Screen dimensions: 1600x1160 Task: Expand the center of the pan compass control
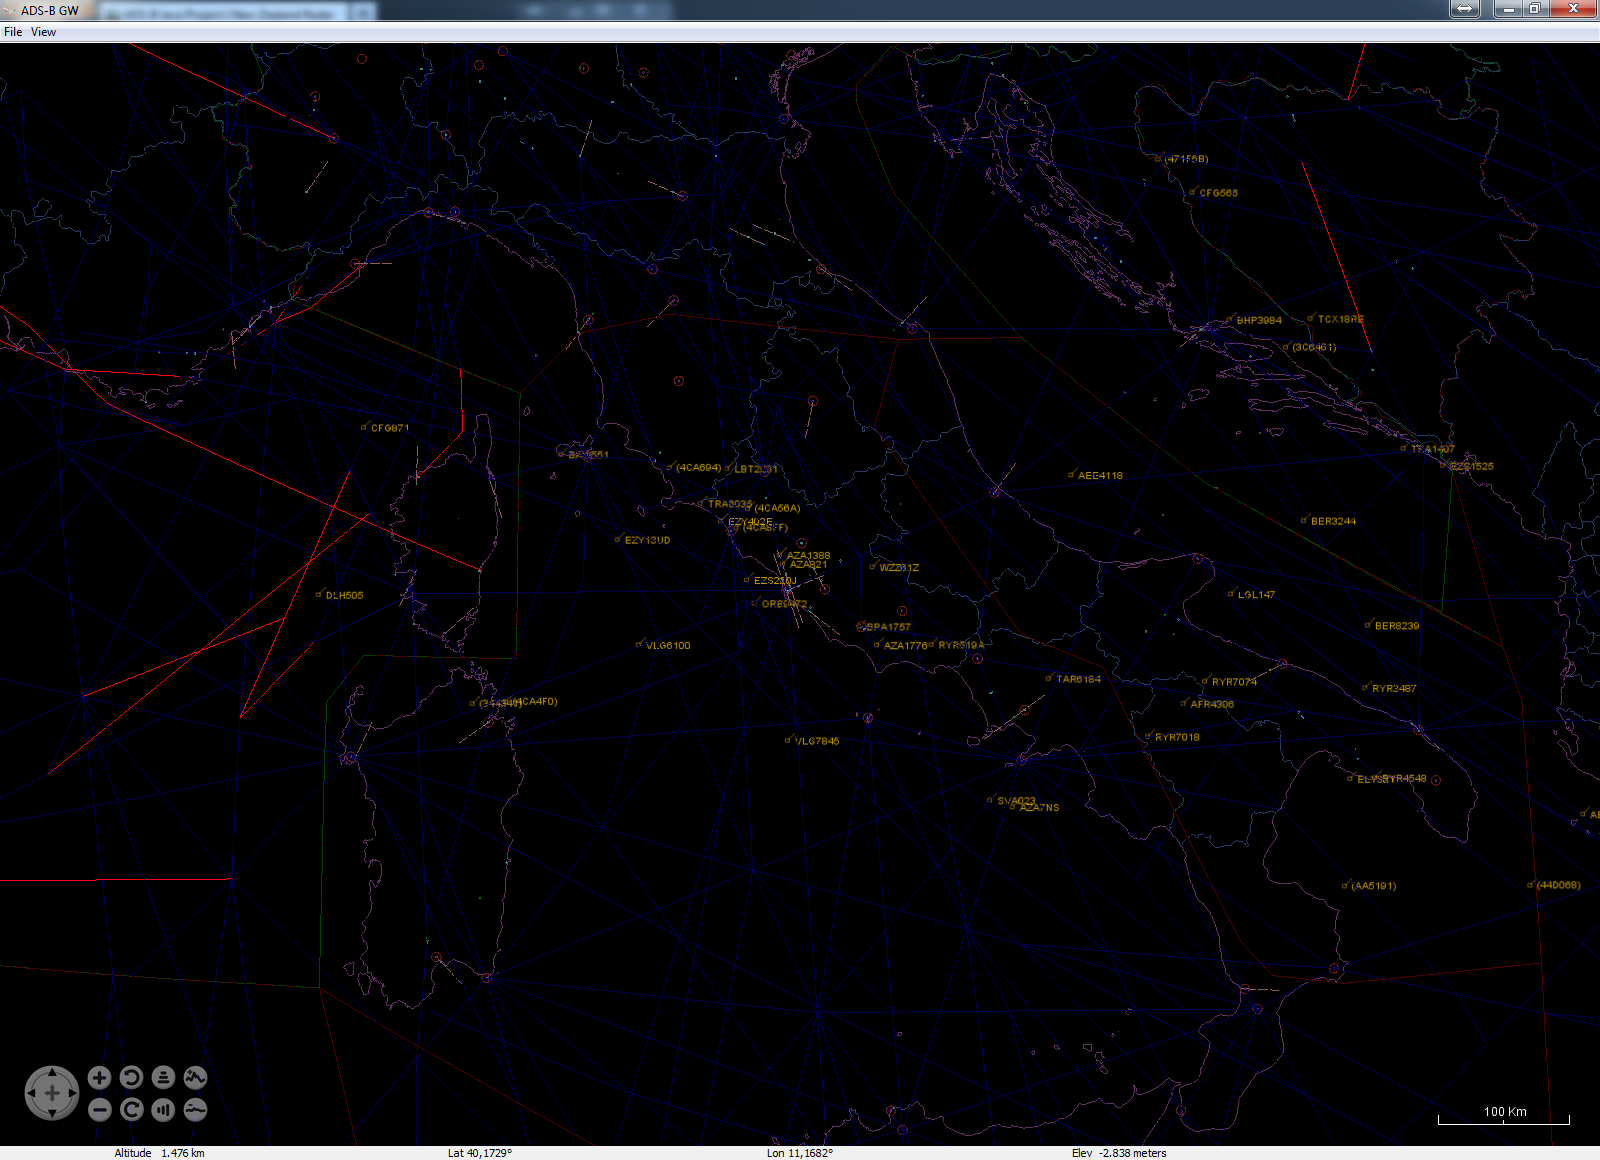(x=51, y=1093)
